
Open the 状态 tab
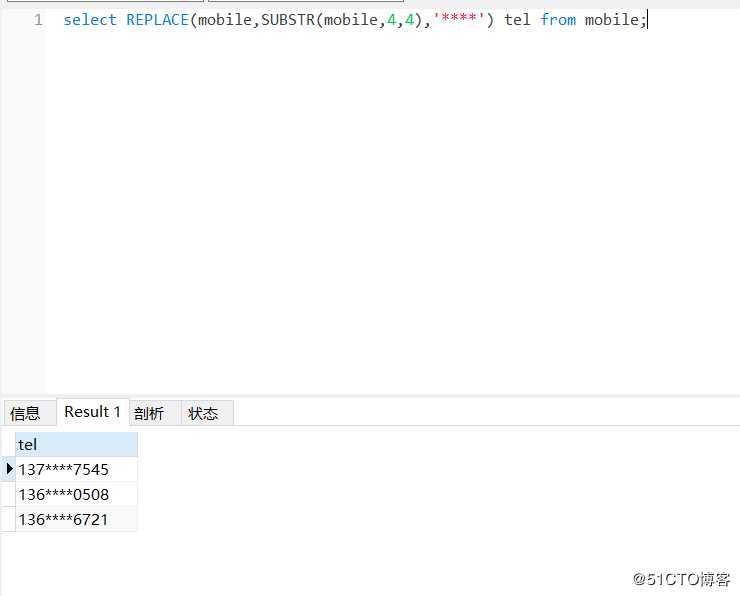pyautogui.click(x=207, y=413)
